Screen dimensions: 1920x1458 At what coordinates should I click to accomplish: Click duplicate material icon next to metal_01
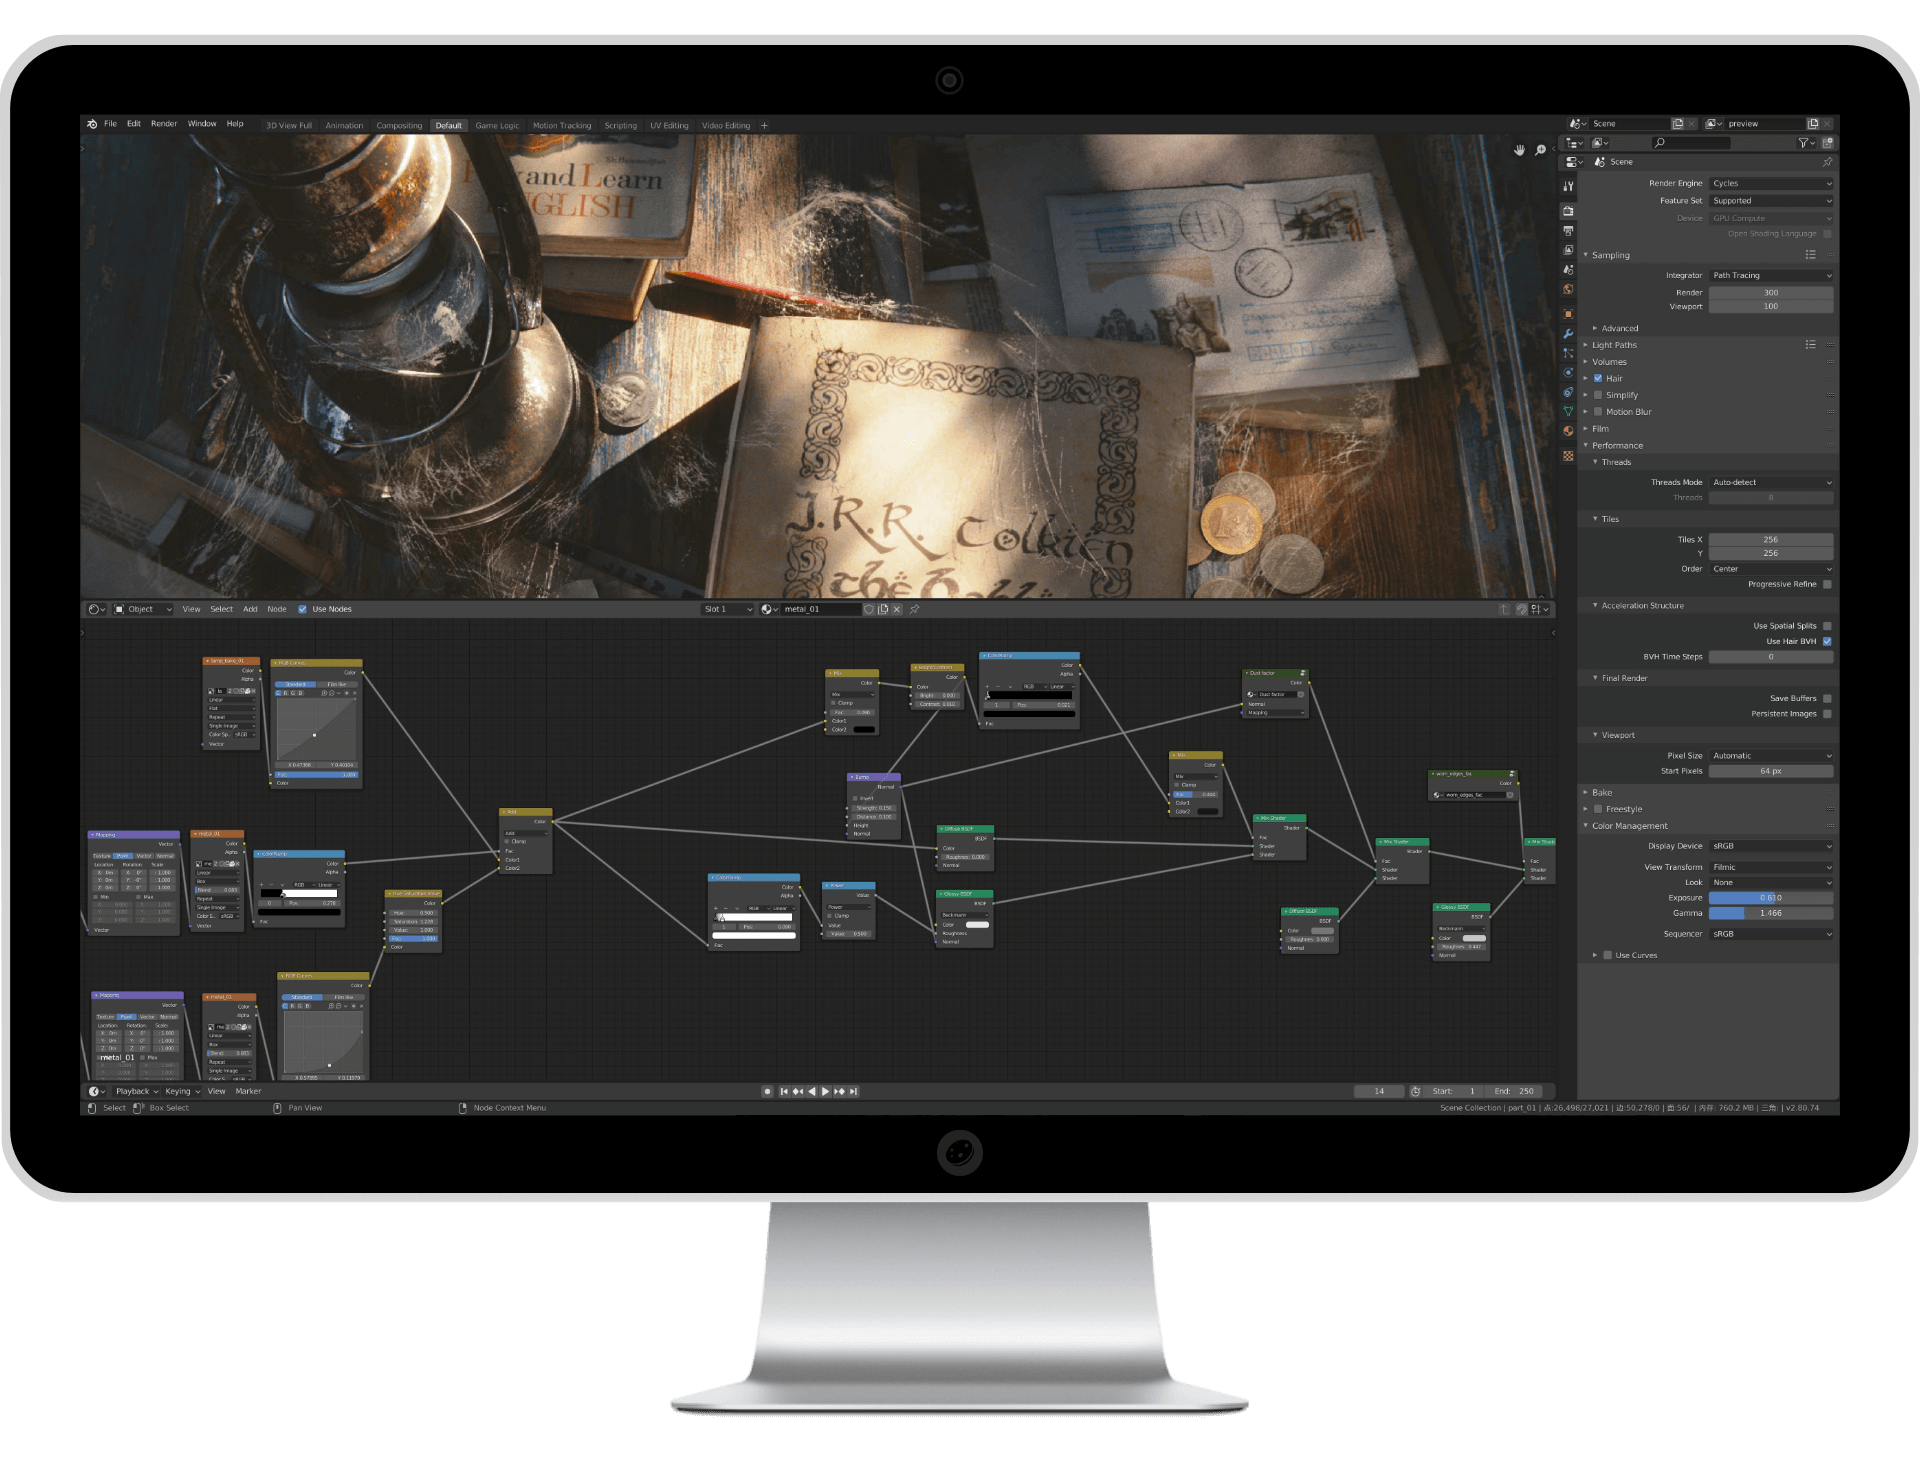tap(883, 609)
